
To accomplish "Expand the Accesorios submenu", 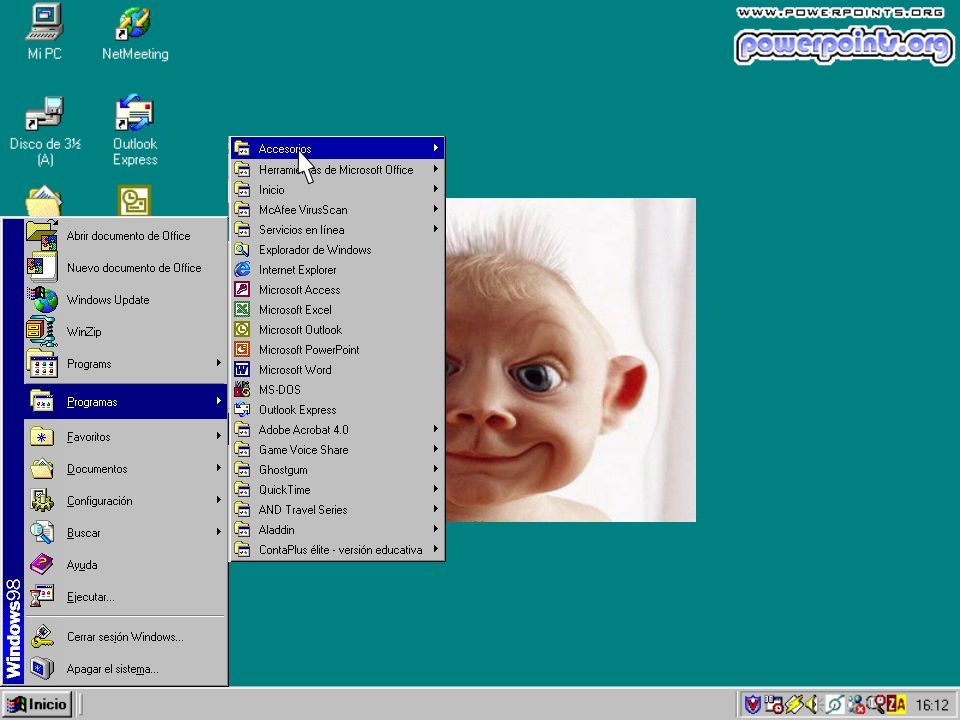I will click(x=337, y=148).
